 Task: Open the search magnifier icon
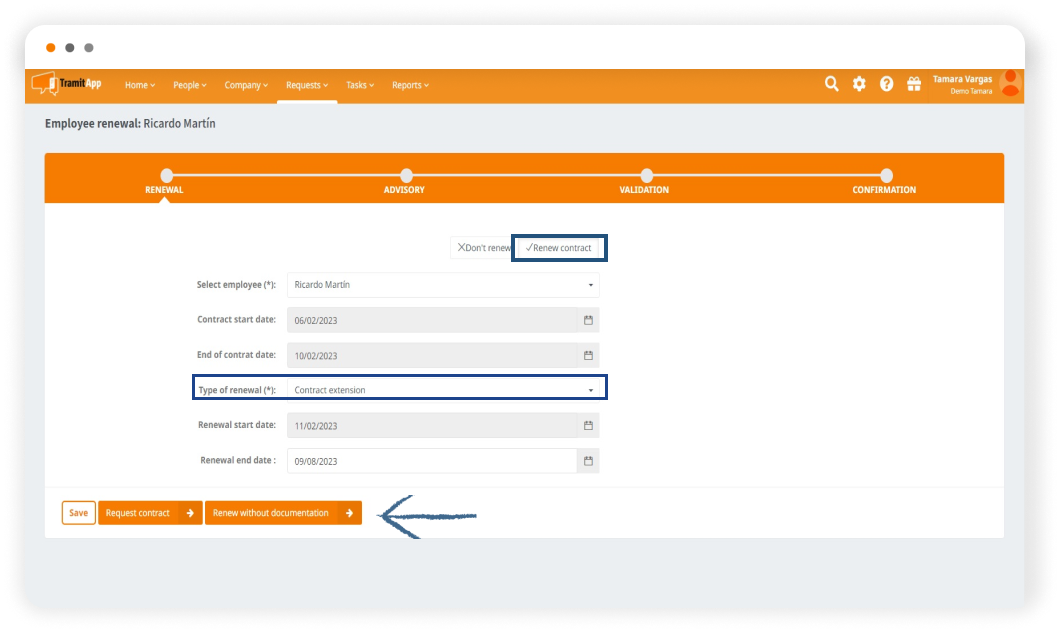831,84
